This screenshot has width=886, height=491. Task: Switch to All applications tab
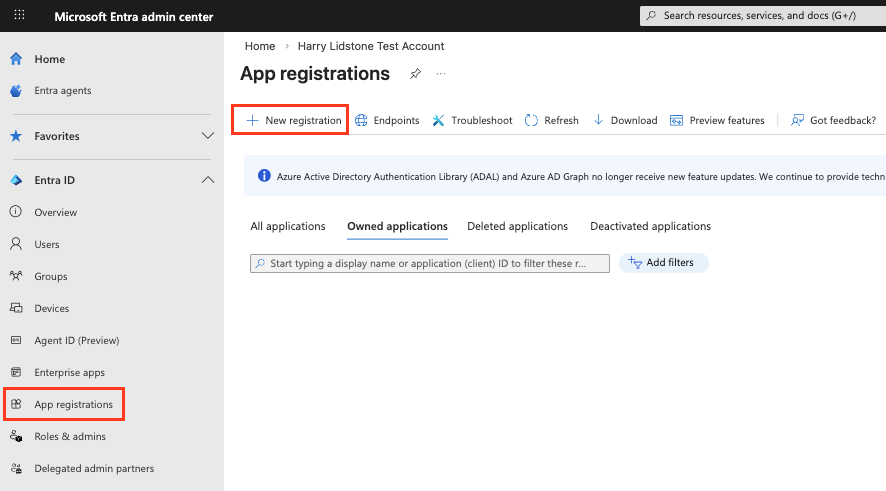[288, 226]
